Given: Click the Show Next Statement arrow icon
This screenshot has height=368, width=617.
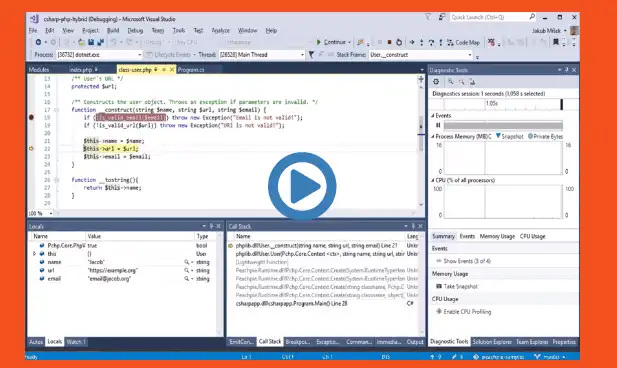Looking at the screenshot, I should pyautogui.click(x=412, y=42).
